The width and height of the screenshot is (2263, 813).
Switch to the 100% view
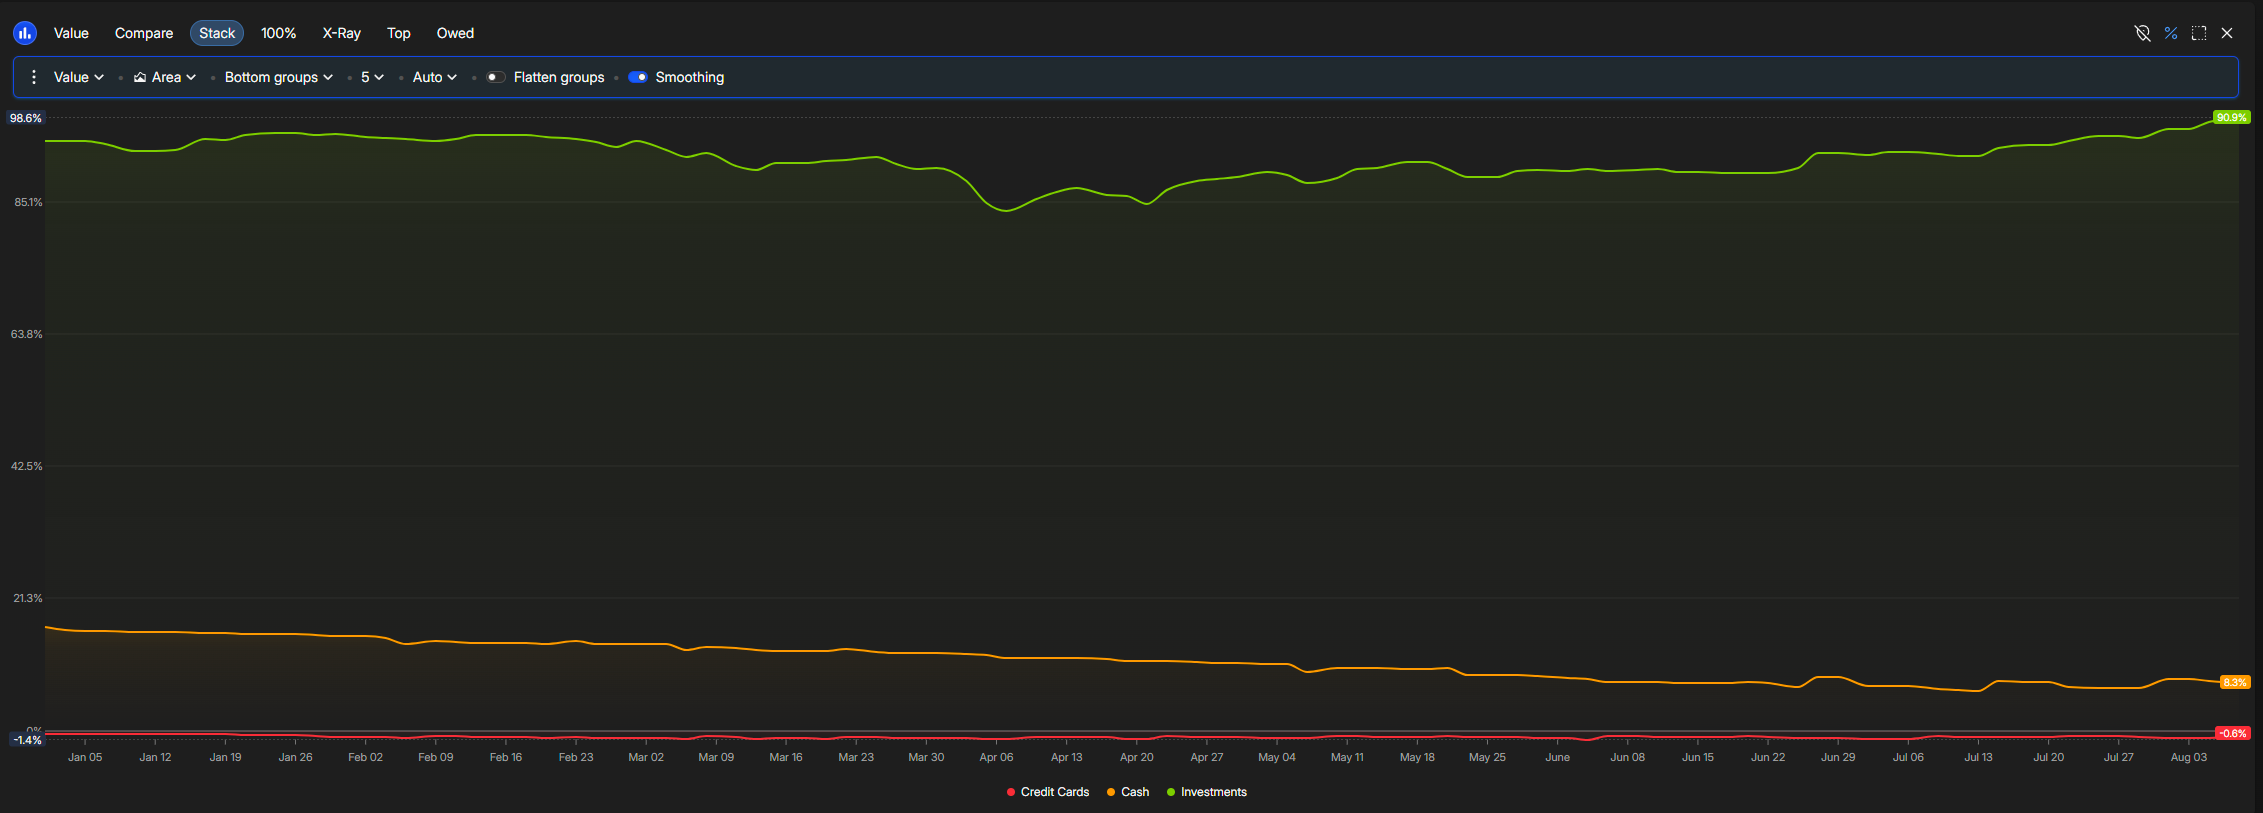click(x=278, y=33)
